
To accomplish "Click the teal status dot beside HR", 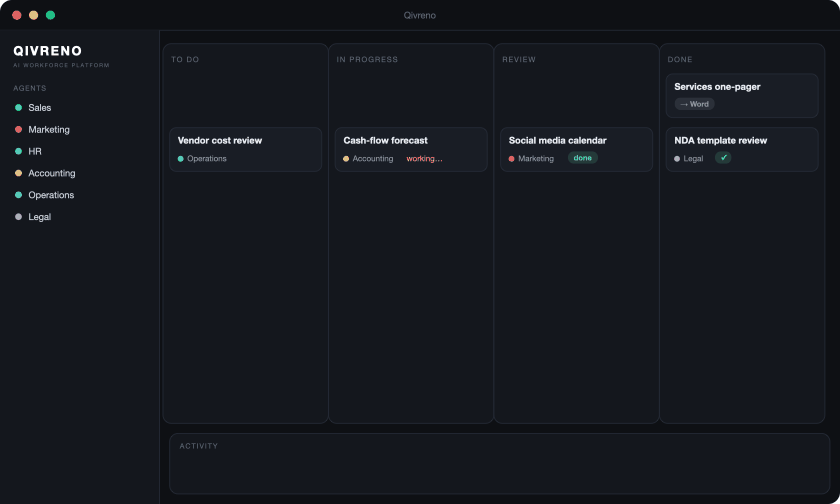I will click(18, 152).
